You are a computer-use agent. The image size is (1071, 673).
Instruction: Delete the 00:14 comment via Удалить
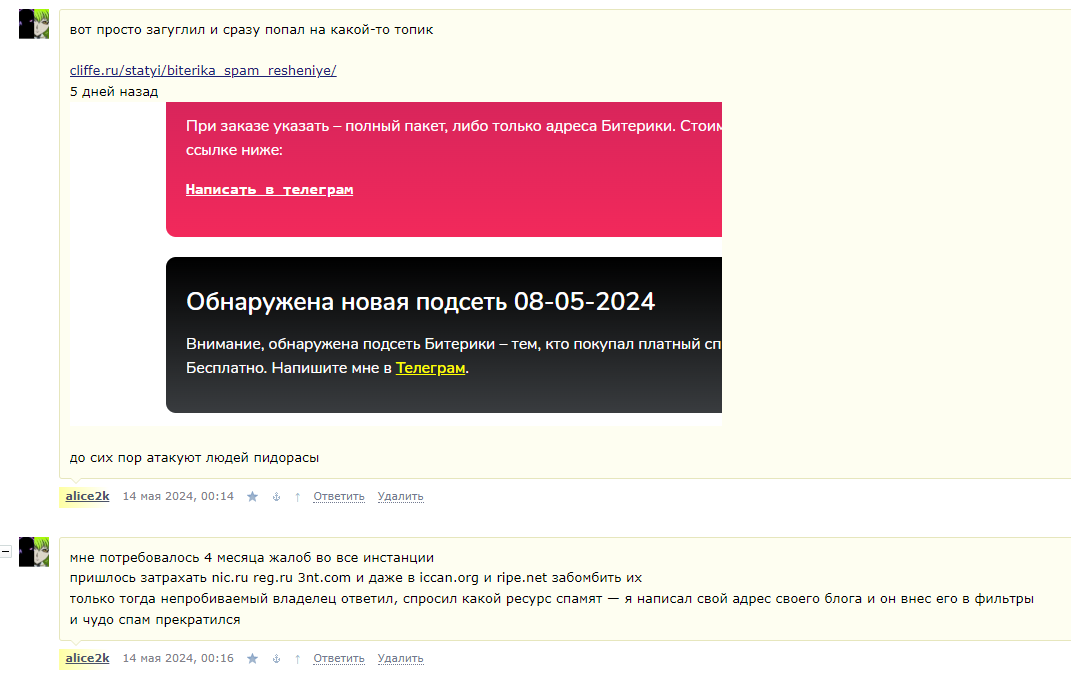[x=400, y=497]
